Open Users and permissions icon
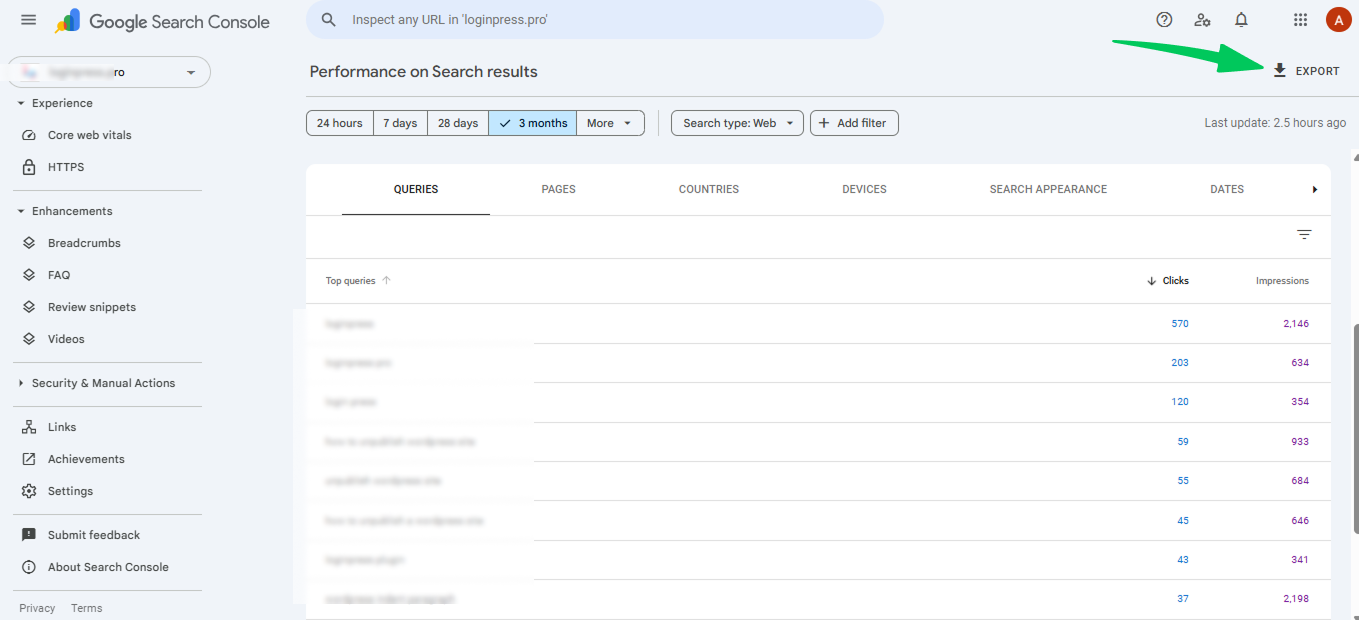1359x620 pixels. tap(1203, 19)
